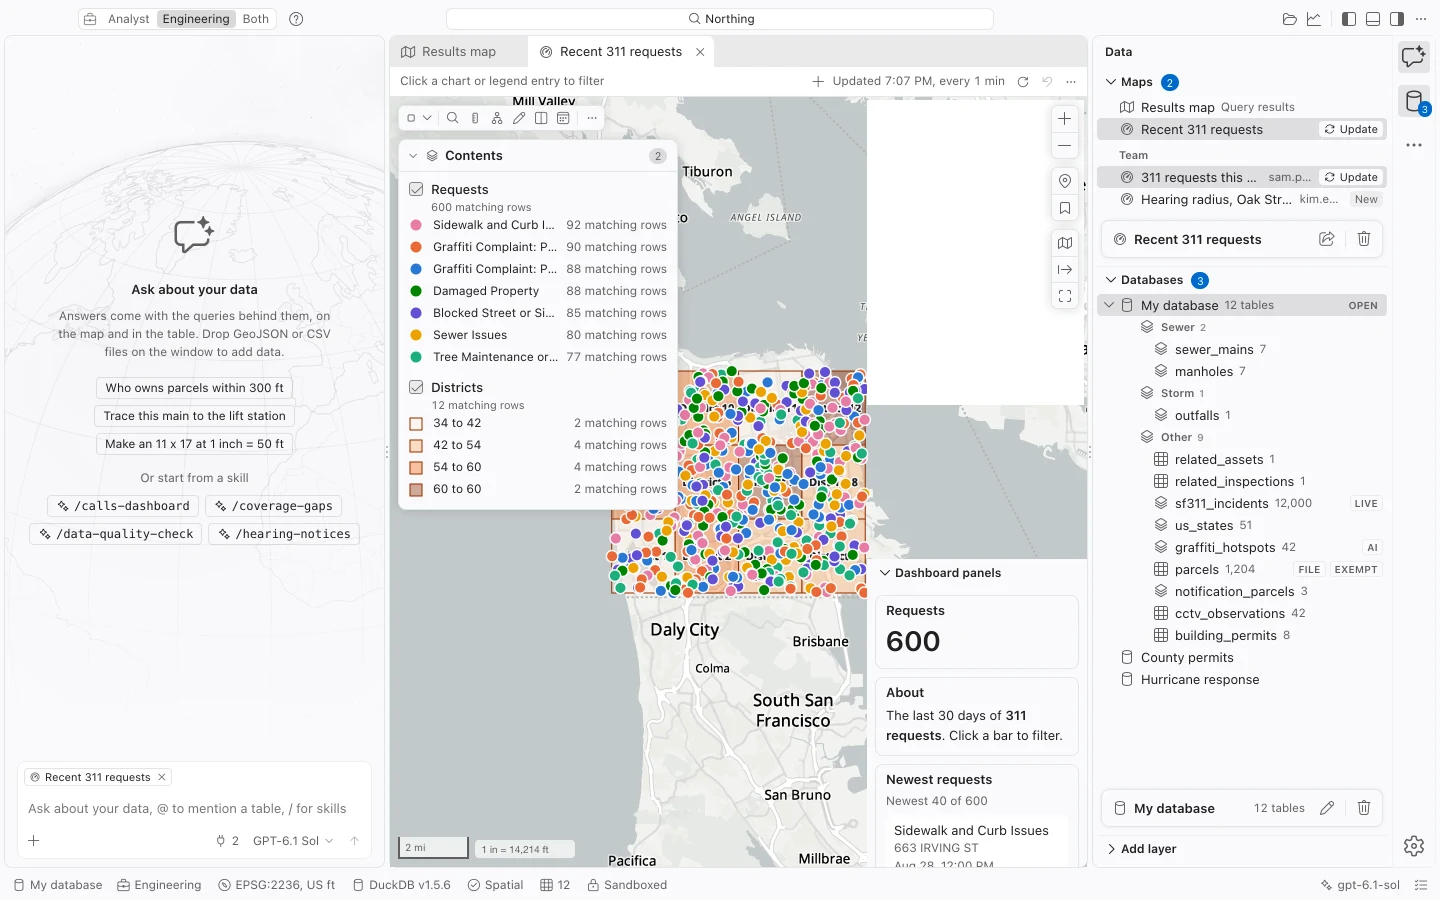Zoom out on the map
Screen dimensions: 1440x900
[x=1065, y=145]
